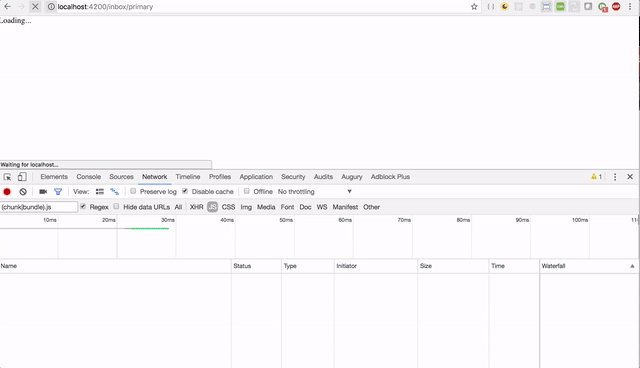Uncheck the Regex filter option

(x=83, y=206)
